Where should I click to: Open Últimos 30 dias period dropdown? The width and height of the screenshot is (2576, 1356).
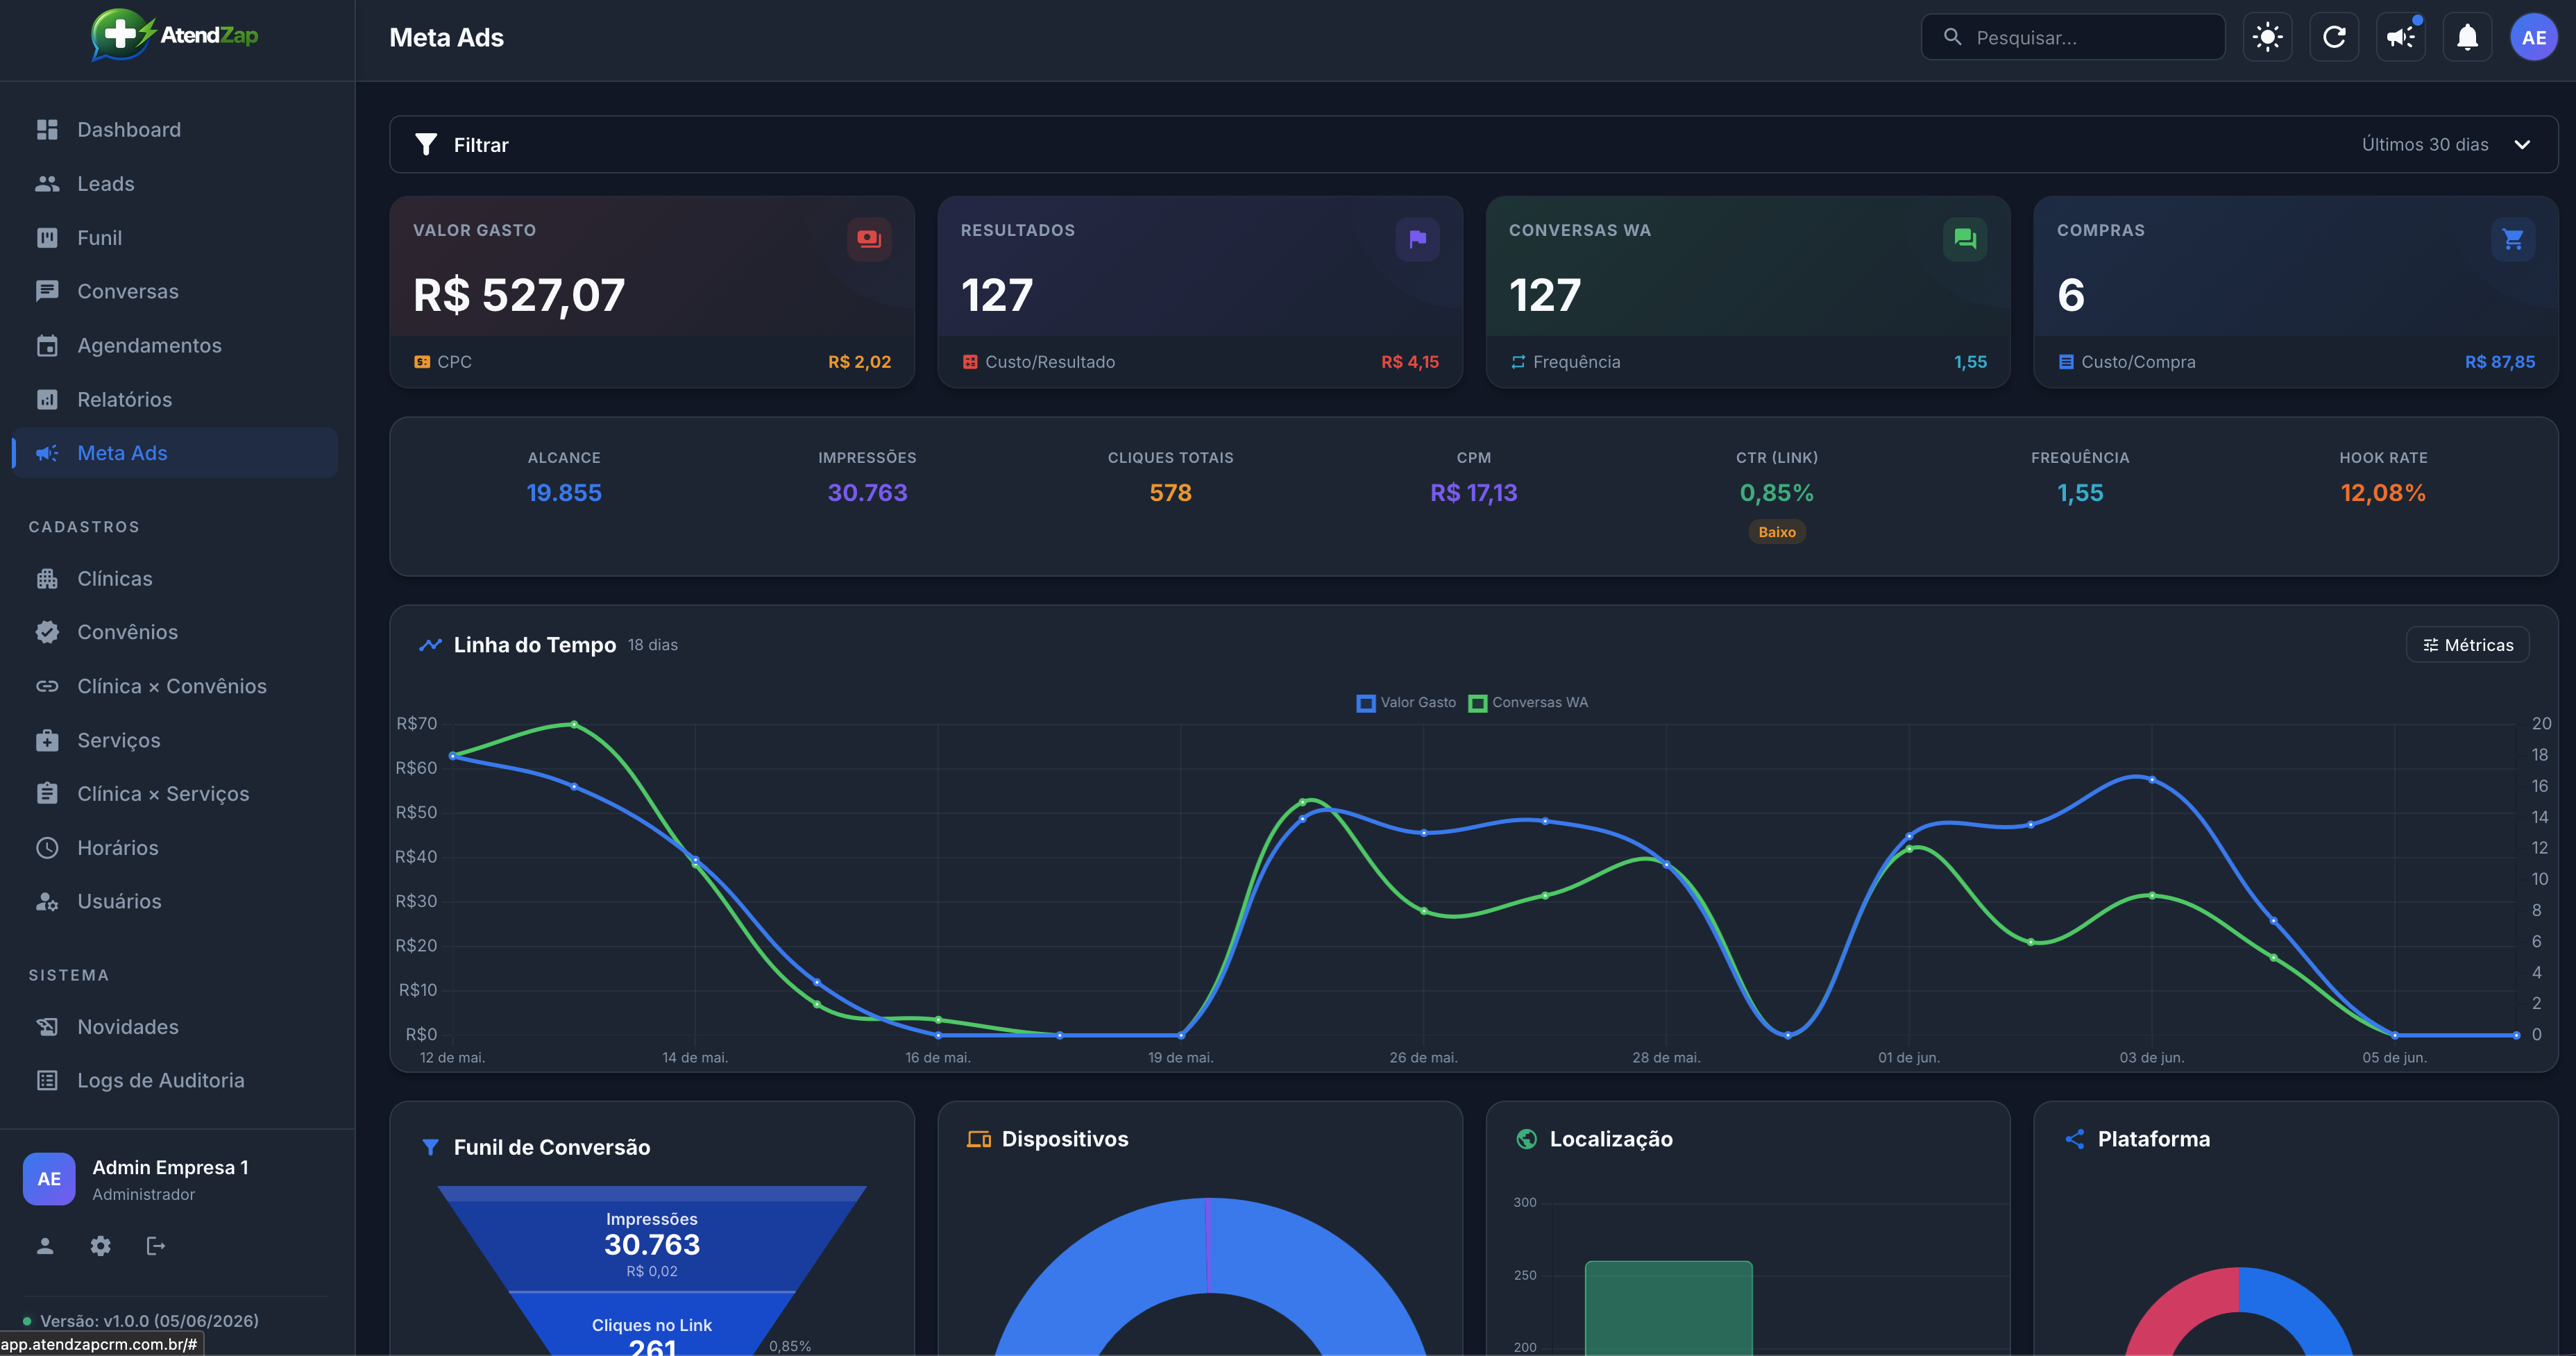click(x=2446, y=145)
